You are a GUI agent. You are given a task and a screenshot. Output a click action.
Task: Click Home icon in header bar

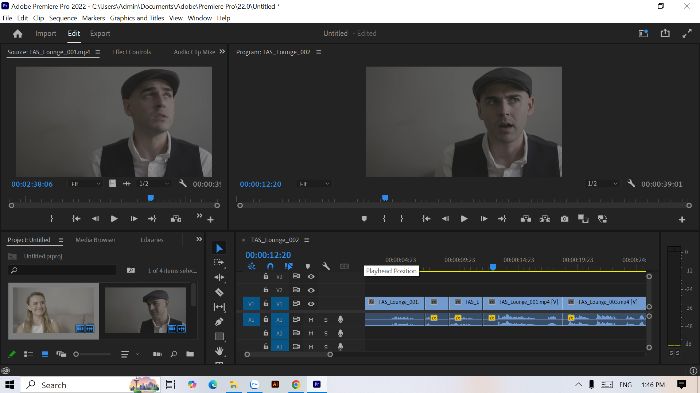17,33
